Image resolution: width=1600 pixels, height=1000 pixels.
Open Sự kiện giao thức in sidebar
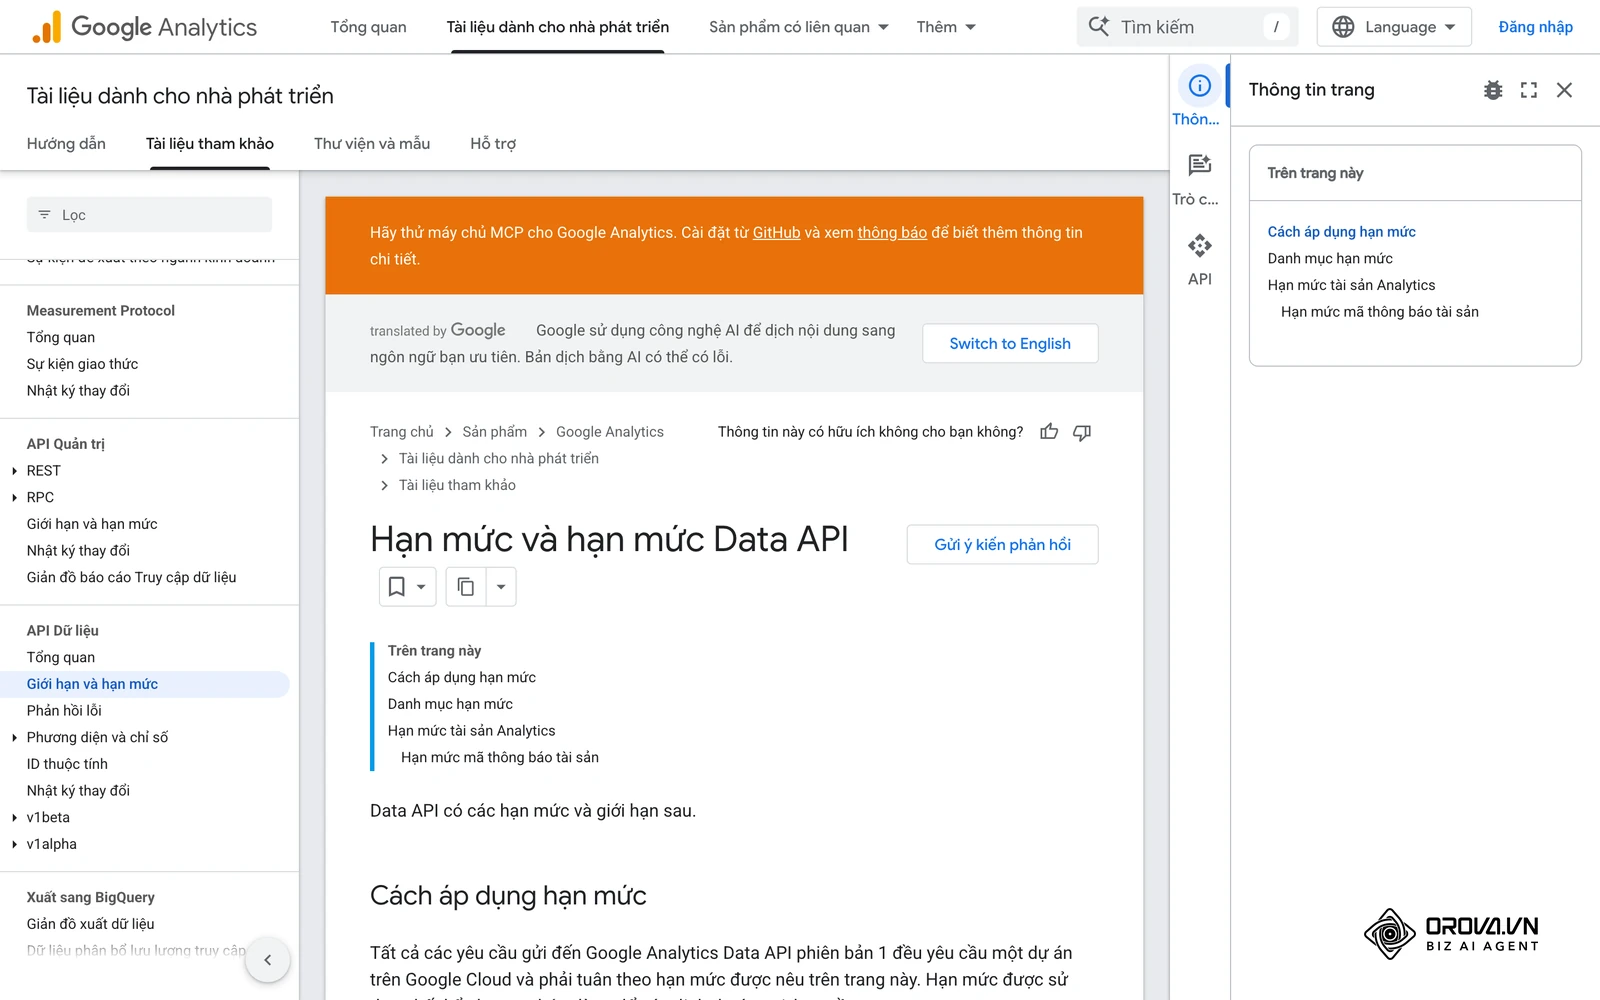coord(82,364)
